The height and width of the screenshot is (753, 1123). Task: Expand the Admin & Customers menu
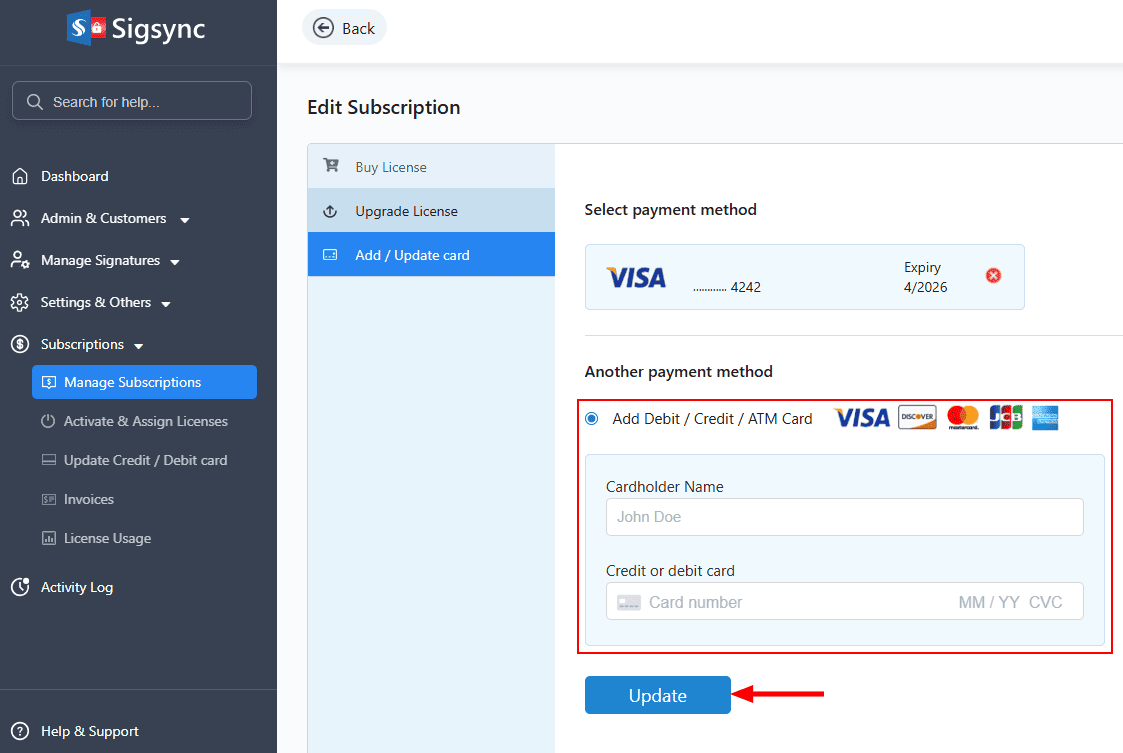point(184,220)
